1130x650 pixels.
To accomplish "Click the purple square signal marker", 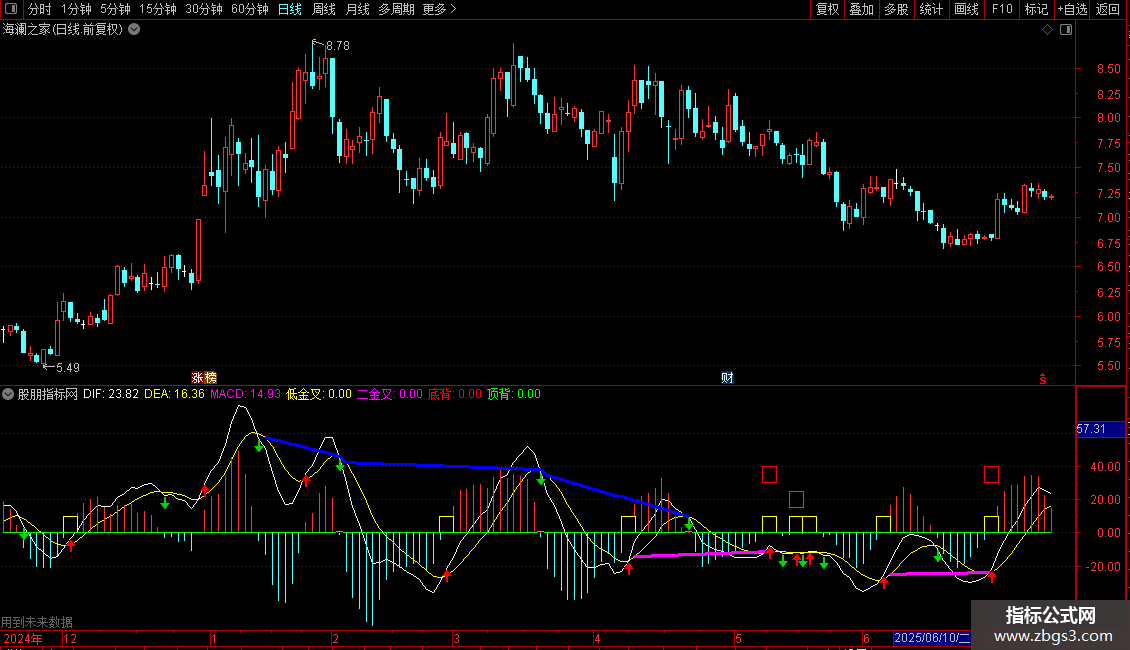I will point(796,499).
